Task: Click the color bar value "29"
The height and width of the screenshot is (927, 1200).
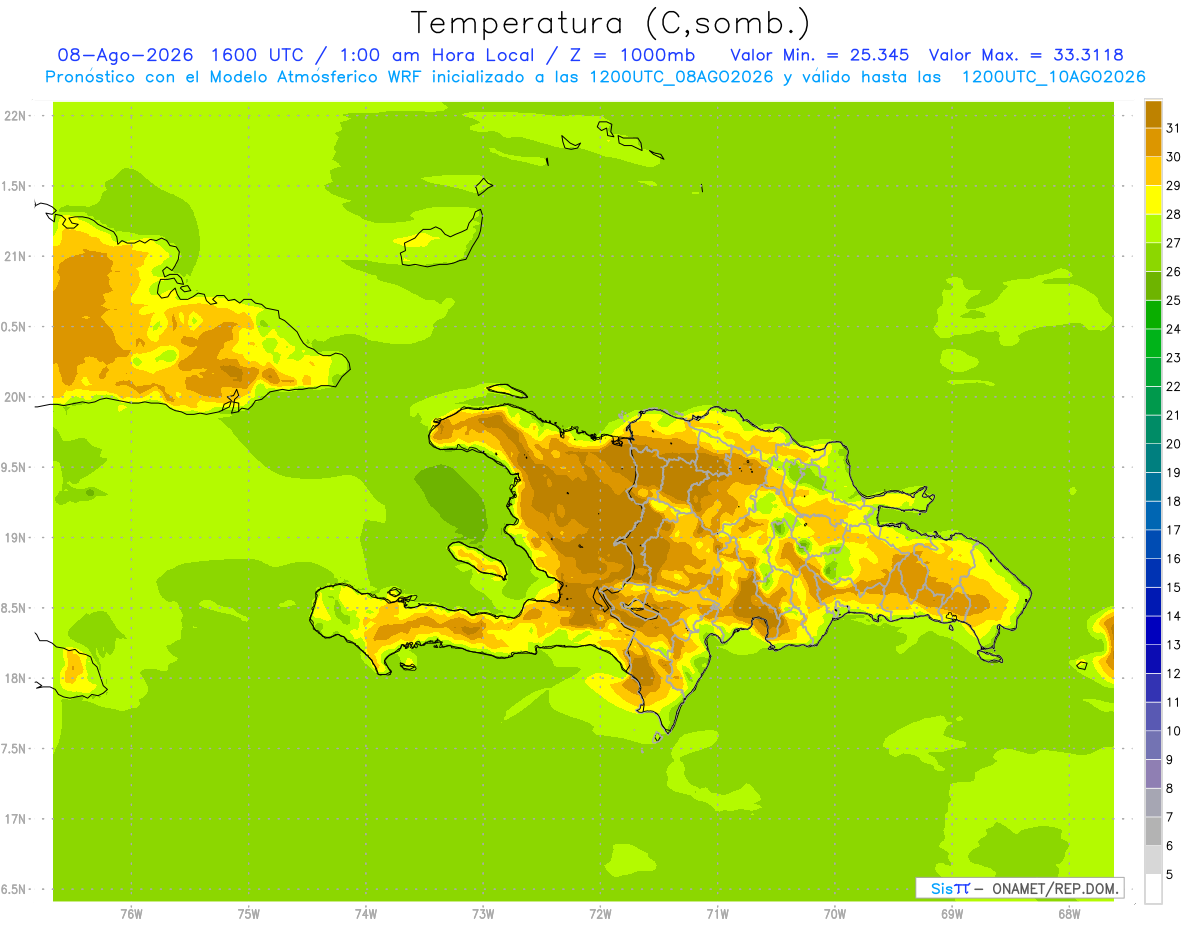Action: pos(1174,185)
